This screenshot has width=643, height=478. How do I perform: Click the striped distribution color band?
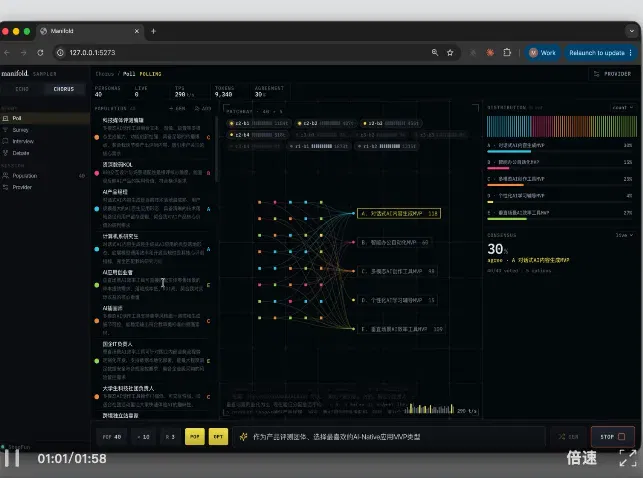[561, 126]
